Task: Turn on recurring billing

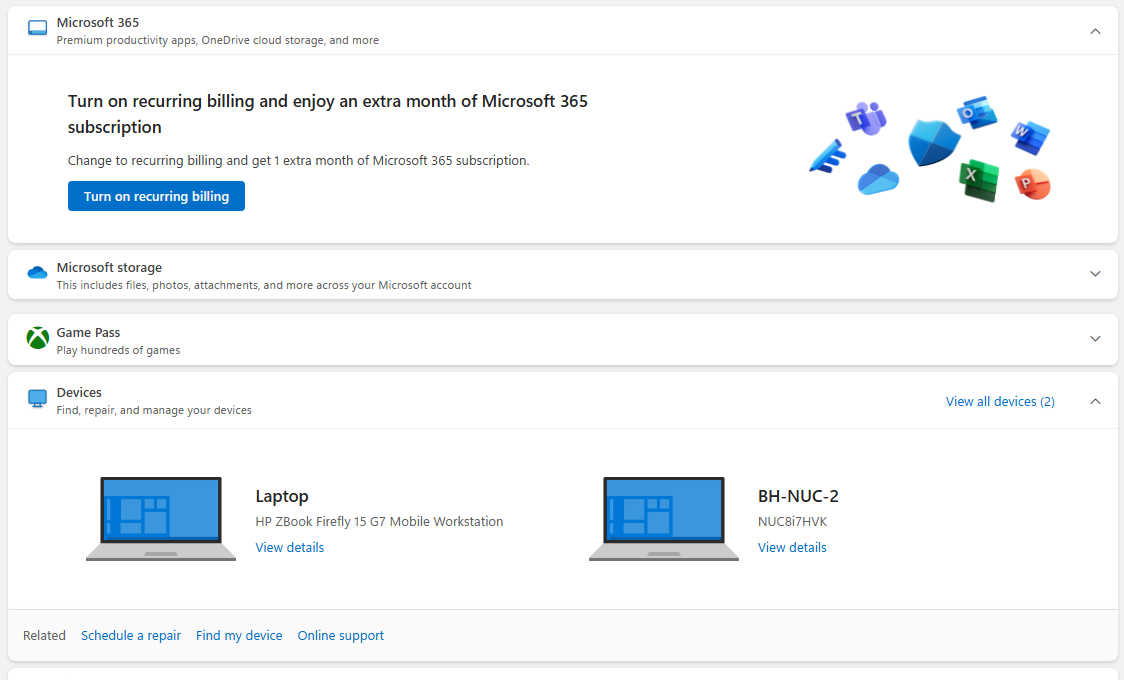Action: point(156,196)
